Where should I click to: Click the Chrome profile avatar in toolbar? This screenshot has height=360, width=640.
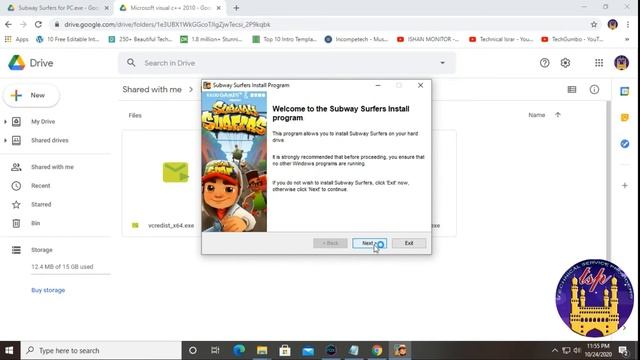point(612,24)
